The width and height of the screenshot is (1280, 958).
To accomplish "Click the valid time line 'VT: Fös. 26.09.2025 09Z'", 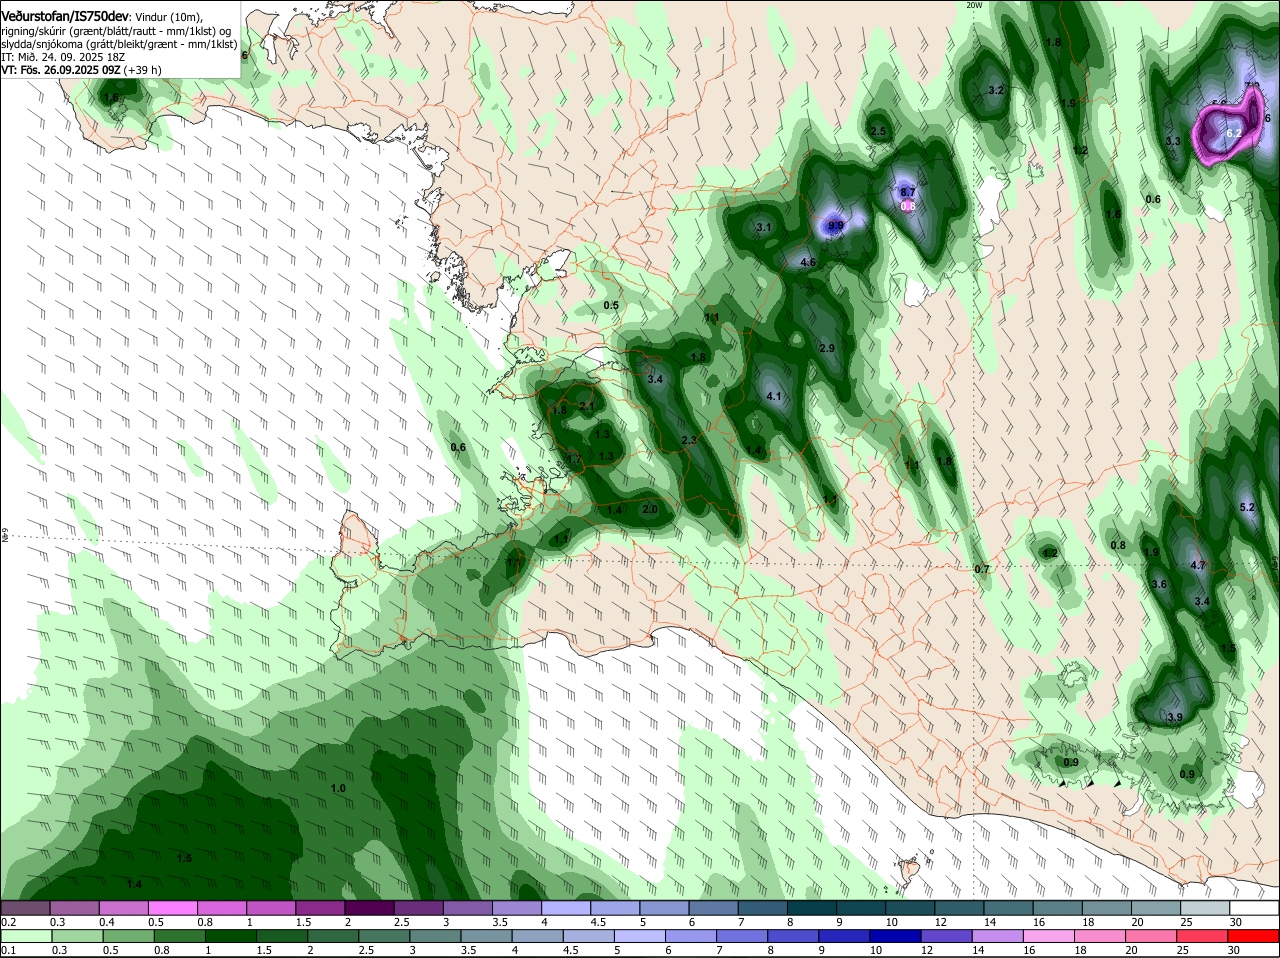I will pos(61,70).
